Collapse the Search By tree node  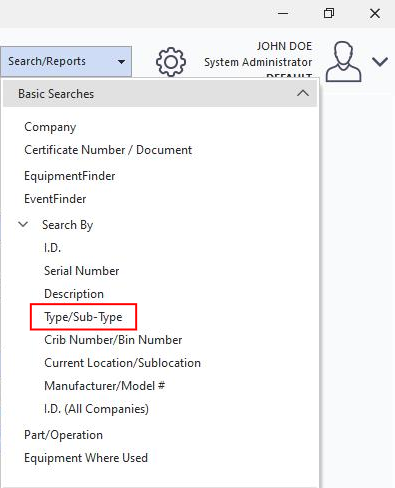click(x=23, y=224)
